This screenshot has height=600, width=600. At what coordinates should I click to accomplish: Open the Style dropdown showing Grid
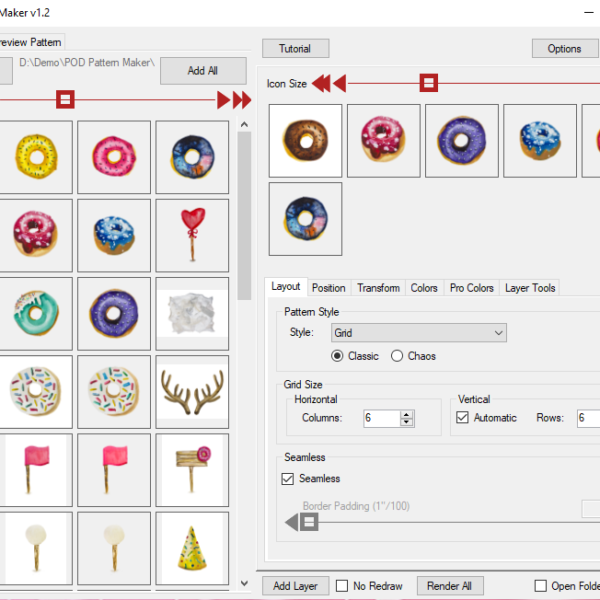pos(419,333)
